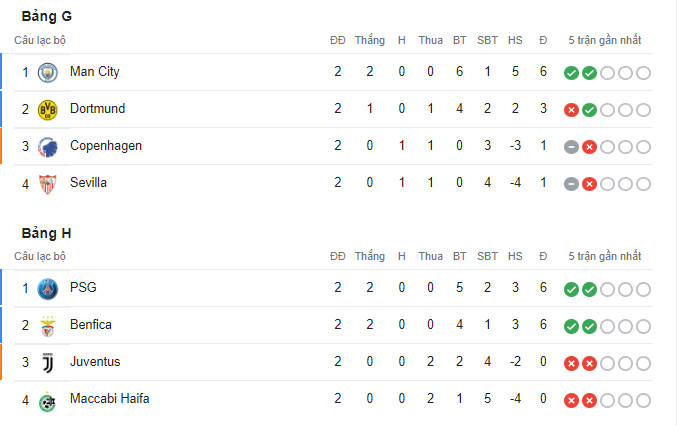Image resolution: width=677 pixels, height=426 pixels.
Task: Click PSG's first green win icon
Action: coord(571,289)
